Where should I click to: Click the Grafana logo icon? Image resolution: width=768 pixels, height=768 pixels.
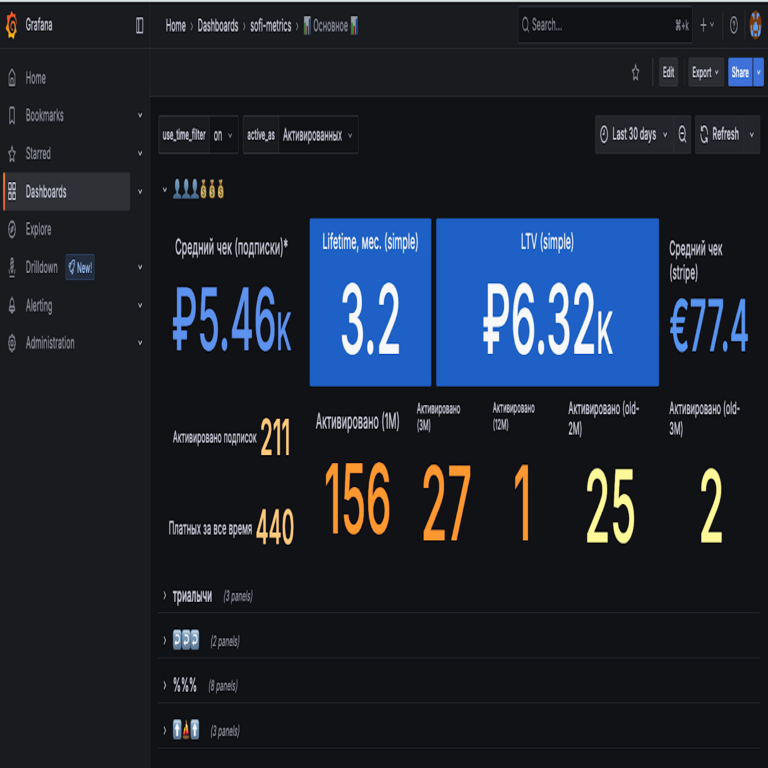click(x=12, y=26)
